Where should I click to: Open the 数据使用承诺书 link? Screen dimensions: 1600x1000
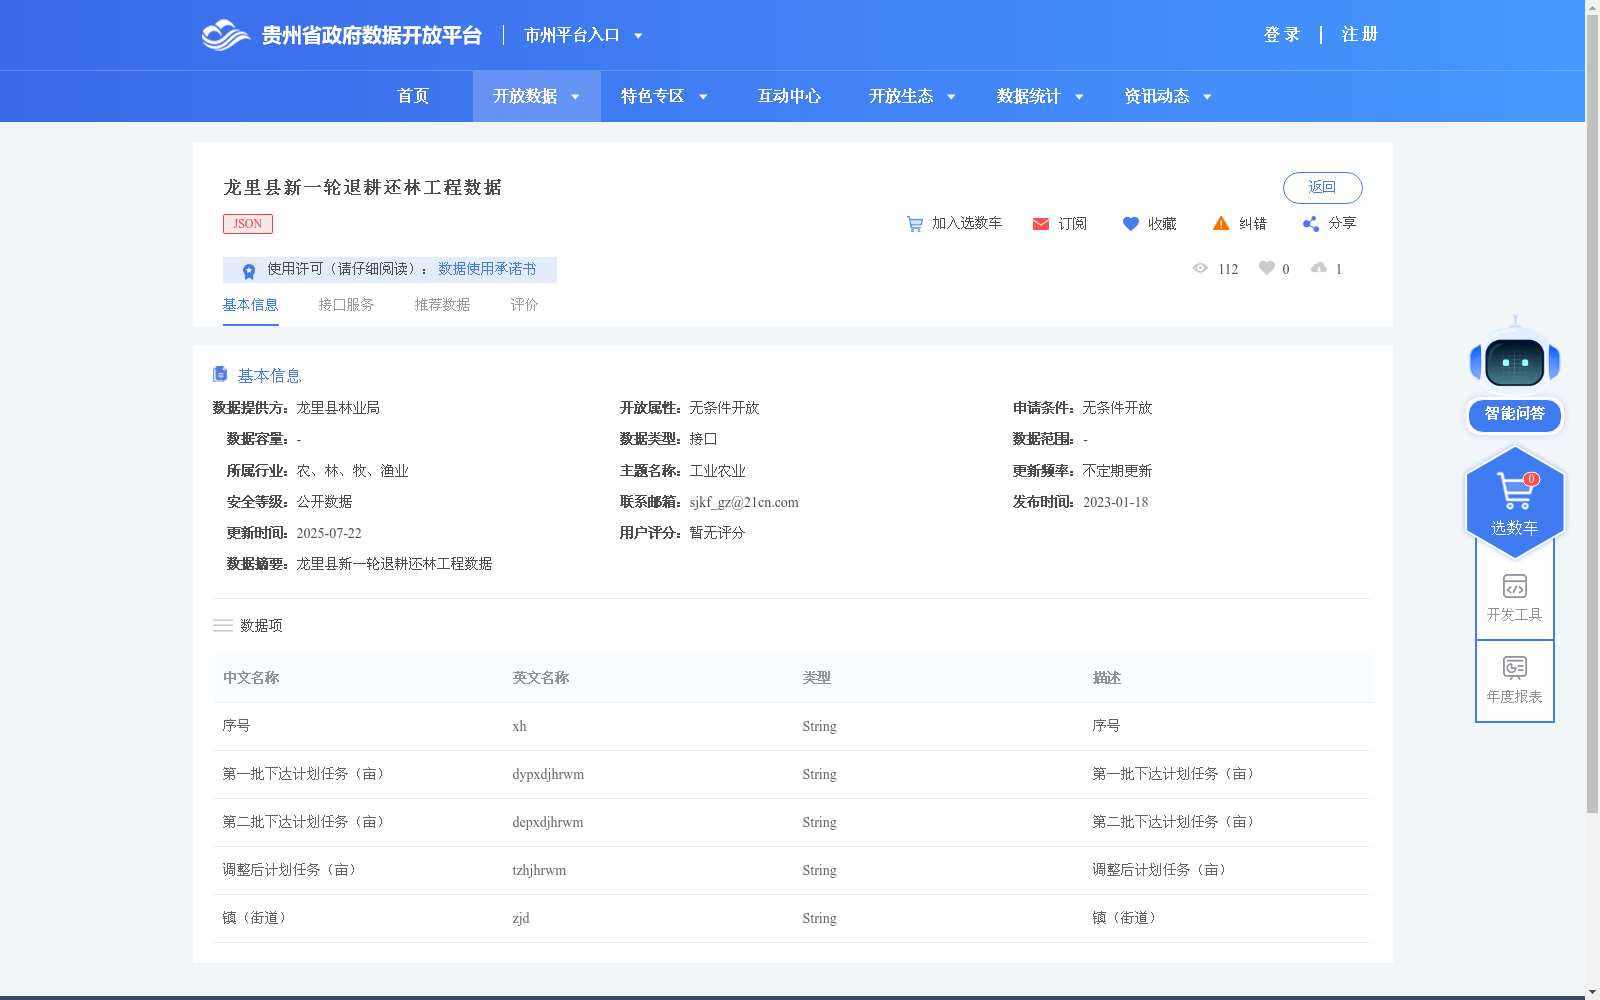coord(487,269)
